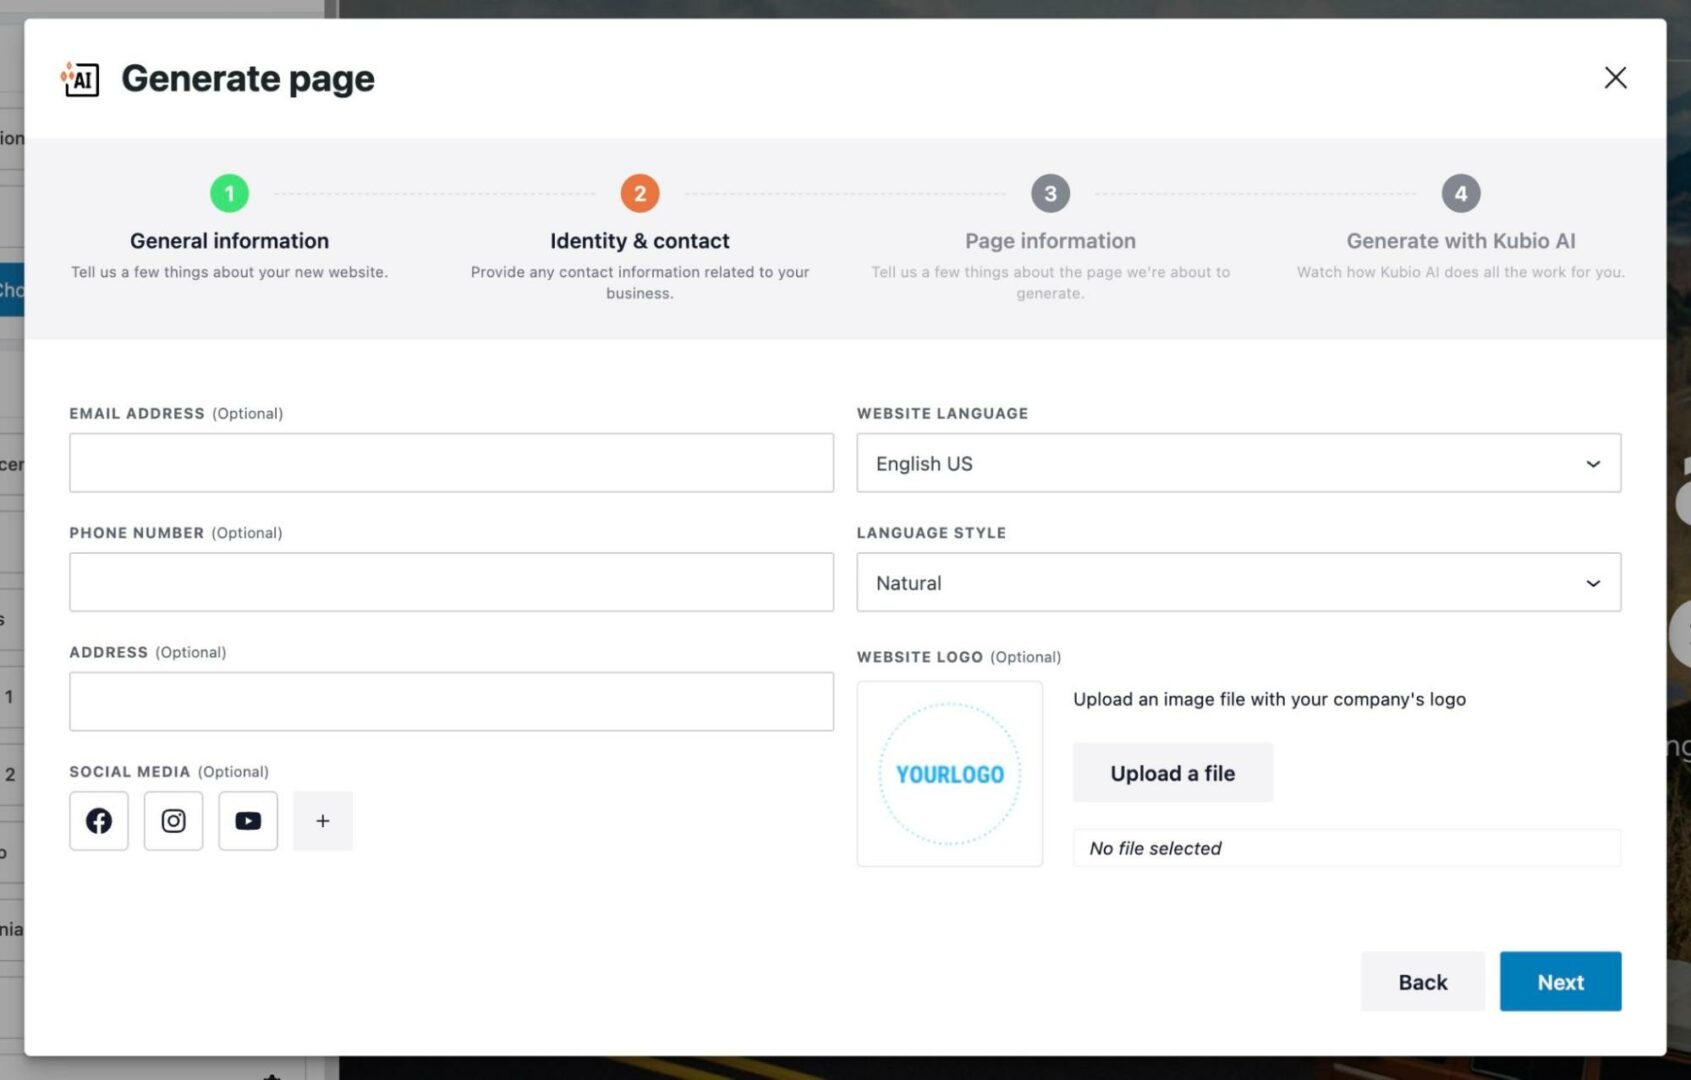Viewport: 1691px width, 1080px height.
Task: Click the No file selected field
Action: 1346,848
